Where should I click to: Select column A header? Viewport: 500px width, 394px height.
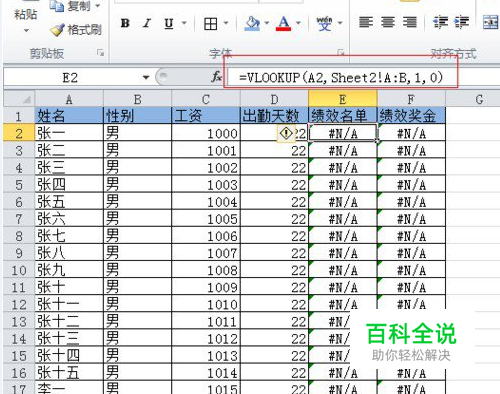pos(69,99)
